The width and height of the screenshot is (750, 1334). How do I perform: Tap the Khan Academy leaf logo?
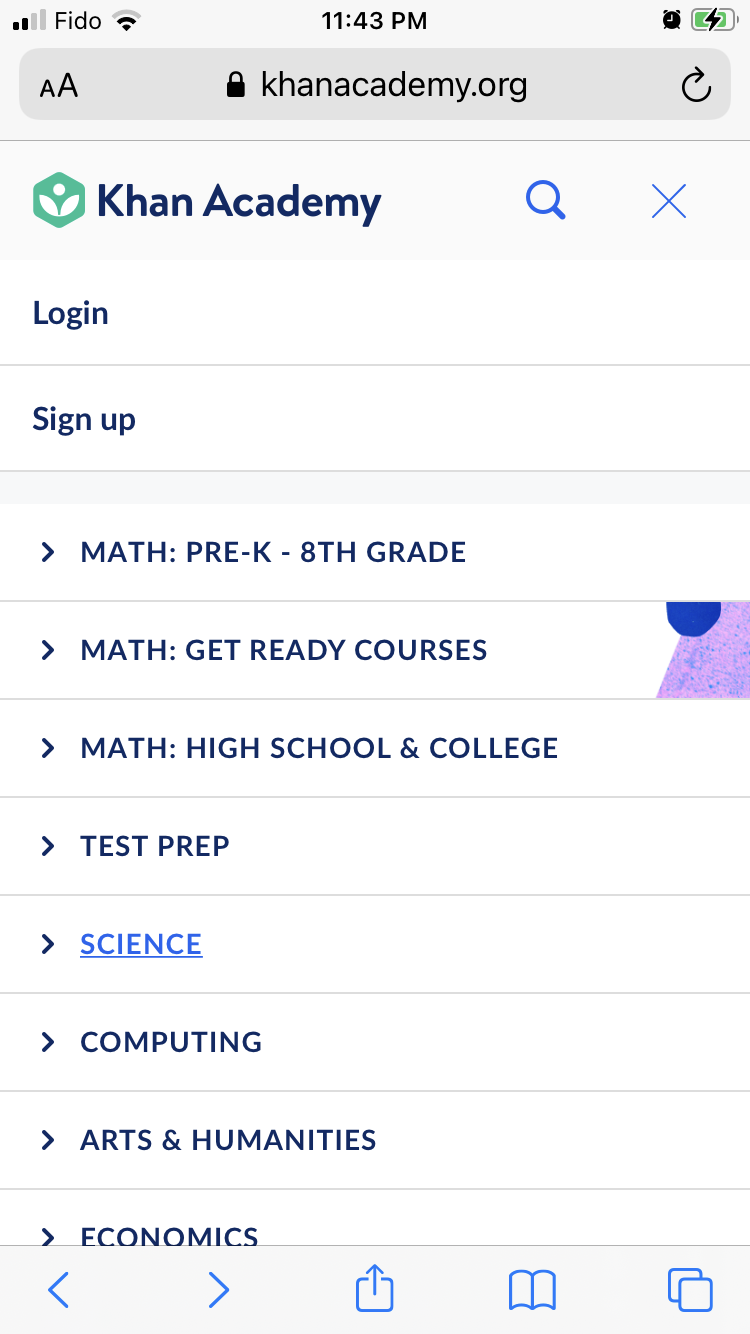[58, 200]
